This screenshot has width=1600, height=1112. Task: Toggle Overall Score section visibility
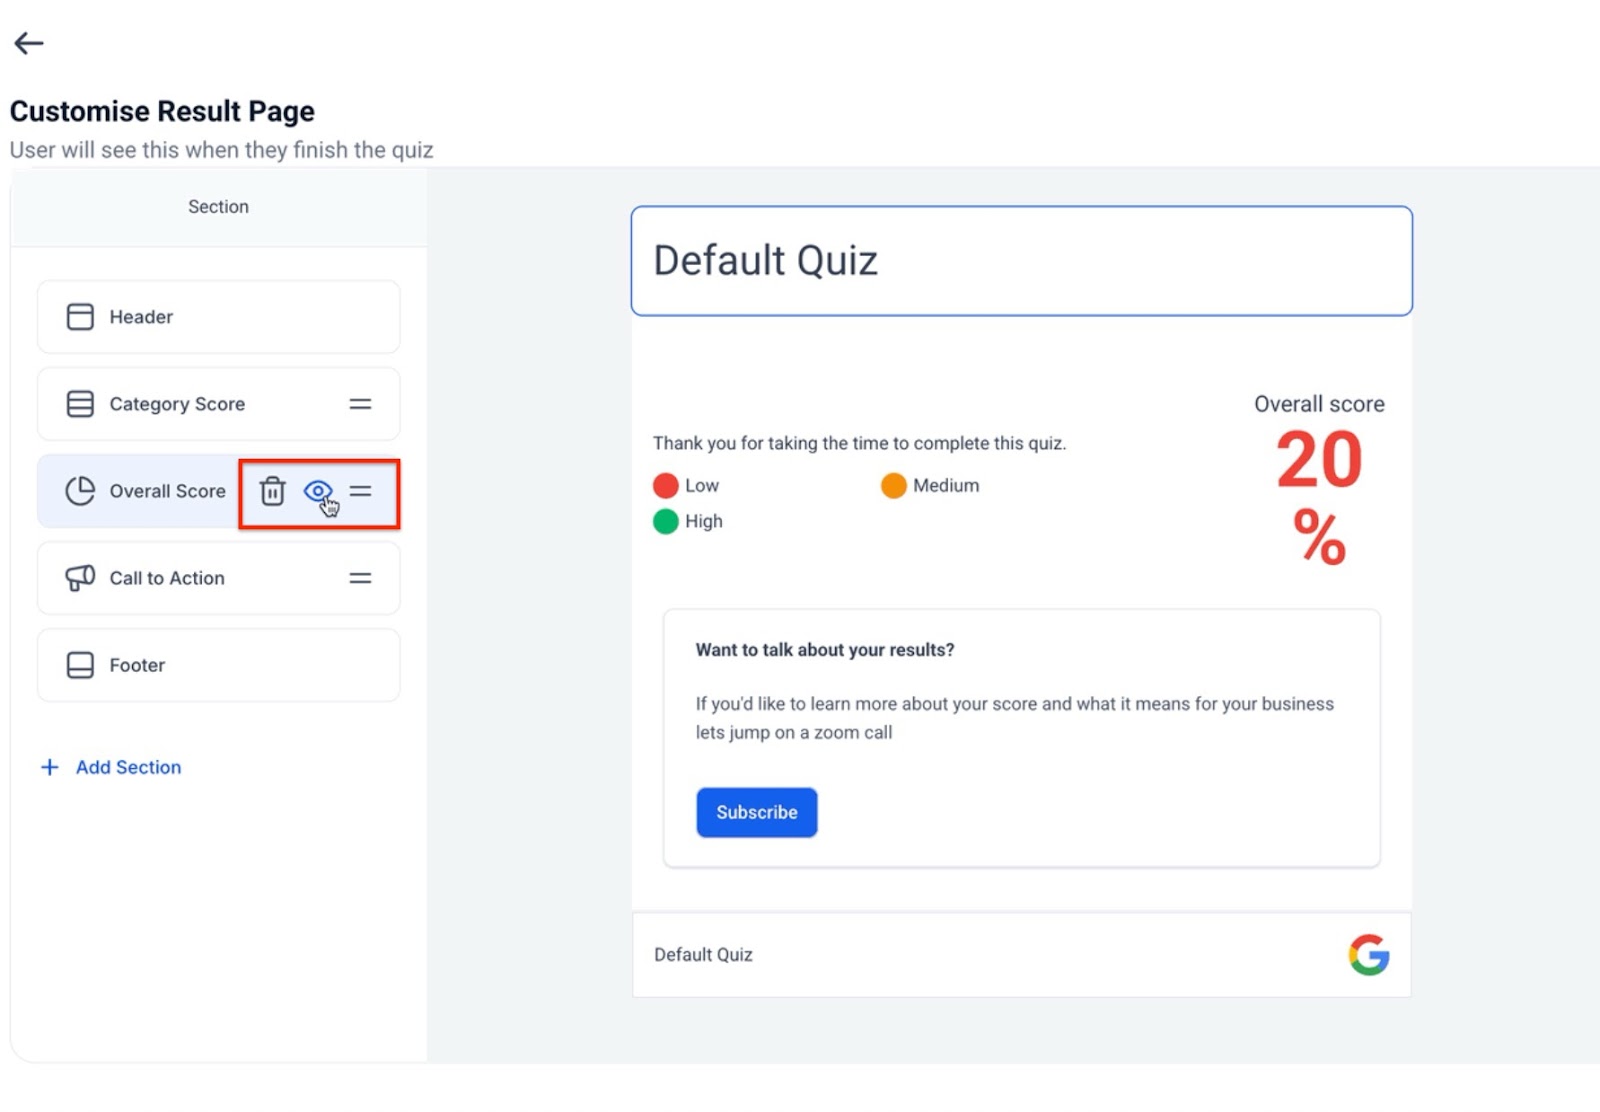coord(317,491)
